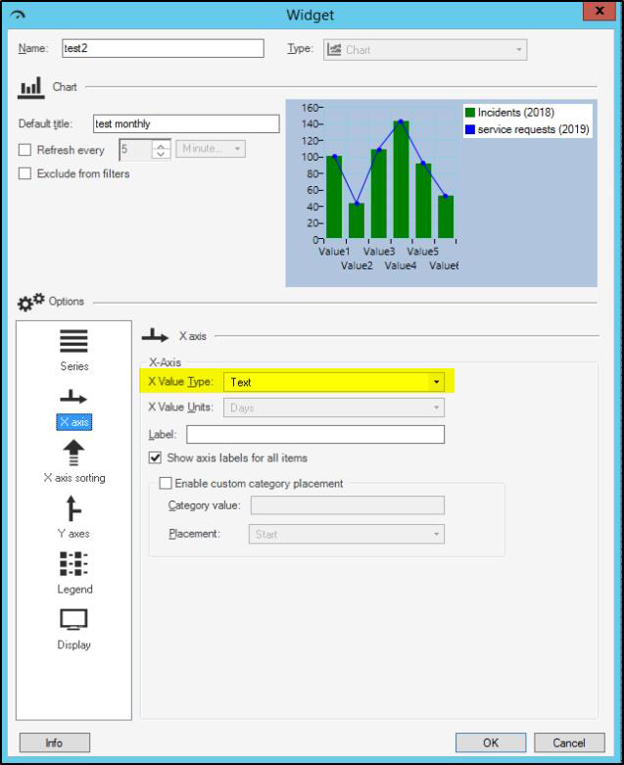This screenshot has height=765, width=624.
Task: Open the widget Type dropdown
Action: [519, 49]
